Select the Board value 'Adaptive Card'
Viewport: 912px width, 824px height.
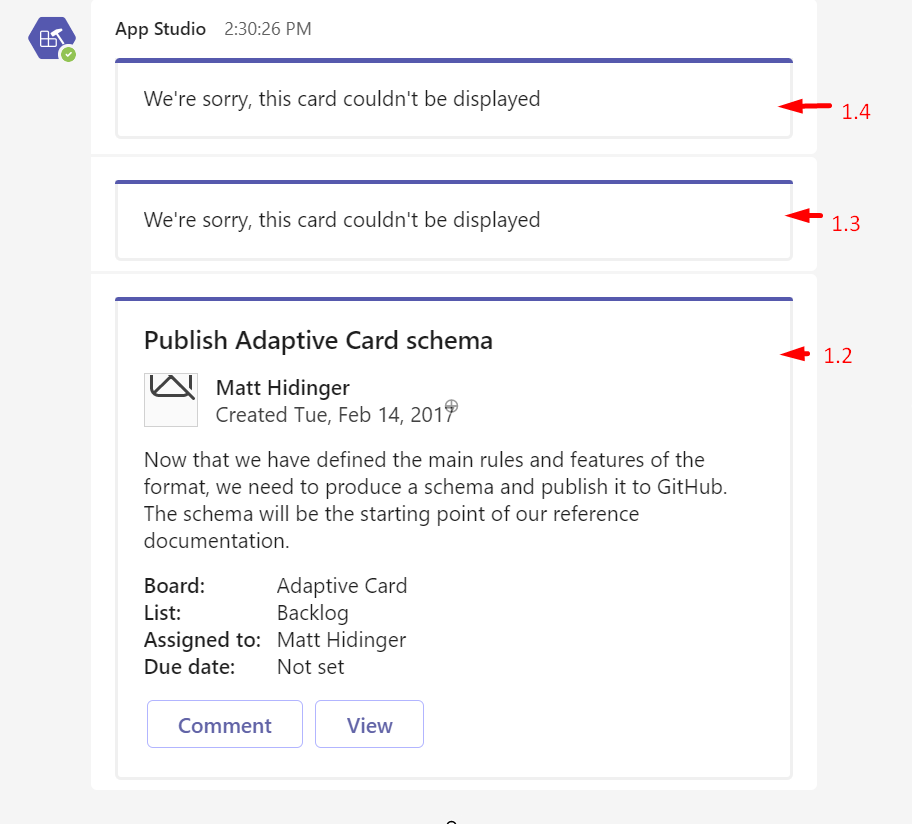coord(342,585)
